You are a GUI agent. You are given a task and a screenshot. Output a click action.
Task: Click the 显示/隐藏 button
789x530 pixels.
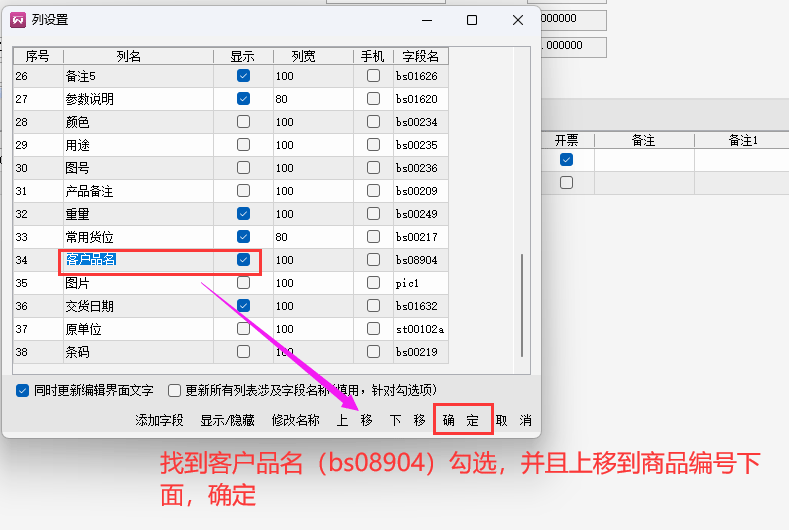tap(226, 420)
